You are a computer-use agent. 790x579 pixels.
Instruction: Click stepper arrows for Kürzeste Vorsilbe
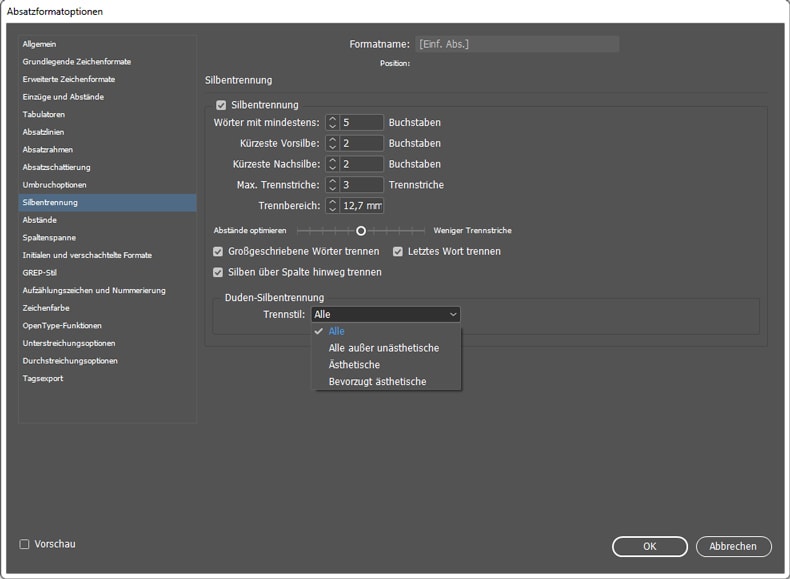coord(333,144)
